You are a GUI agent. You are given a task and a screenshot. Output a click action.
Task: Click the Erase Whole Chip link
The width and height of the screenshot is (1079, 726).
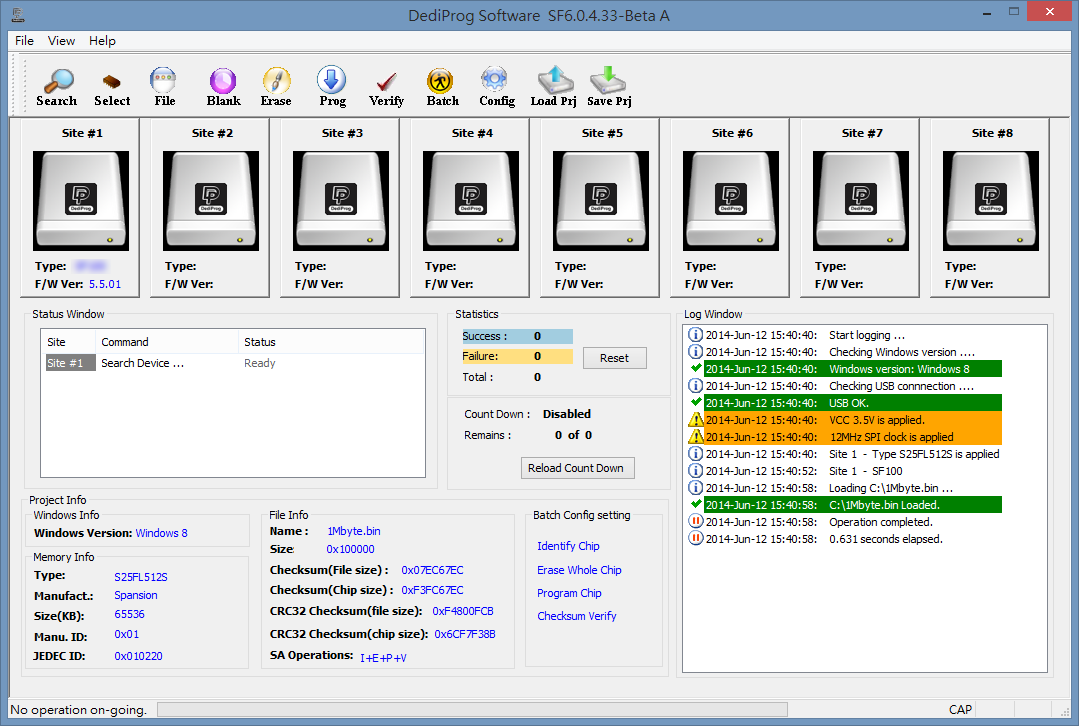[x=579, y=570]
